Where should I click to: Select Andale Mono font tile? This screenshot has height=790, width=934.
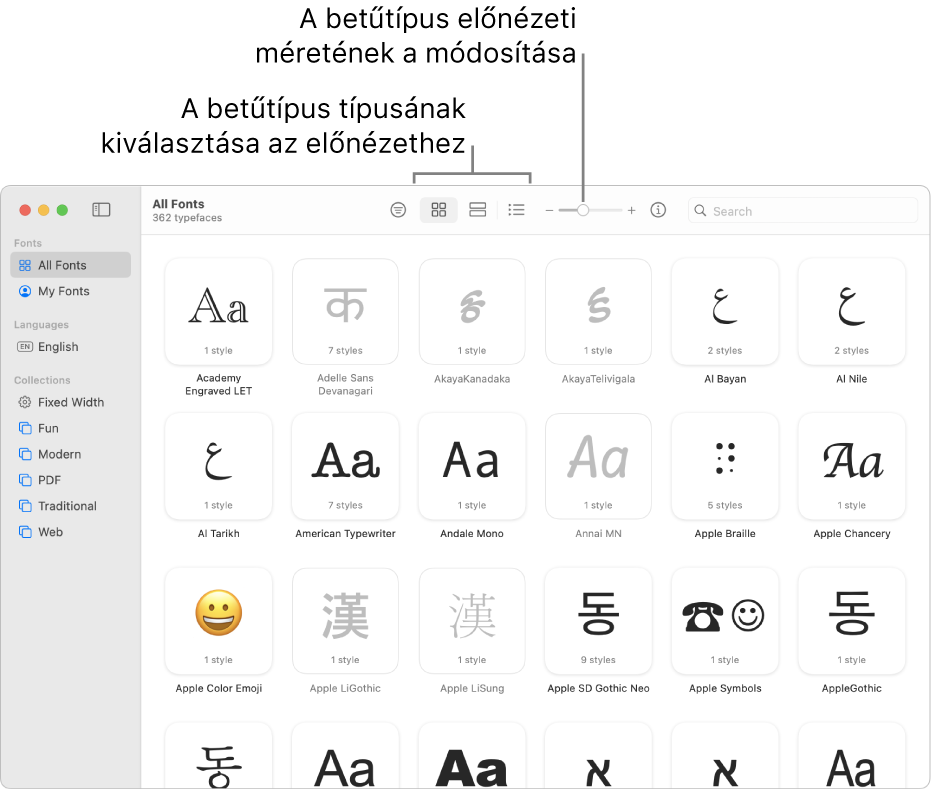point(472,466)
